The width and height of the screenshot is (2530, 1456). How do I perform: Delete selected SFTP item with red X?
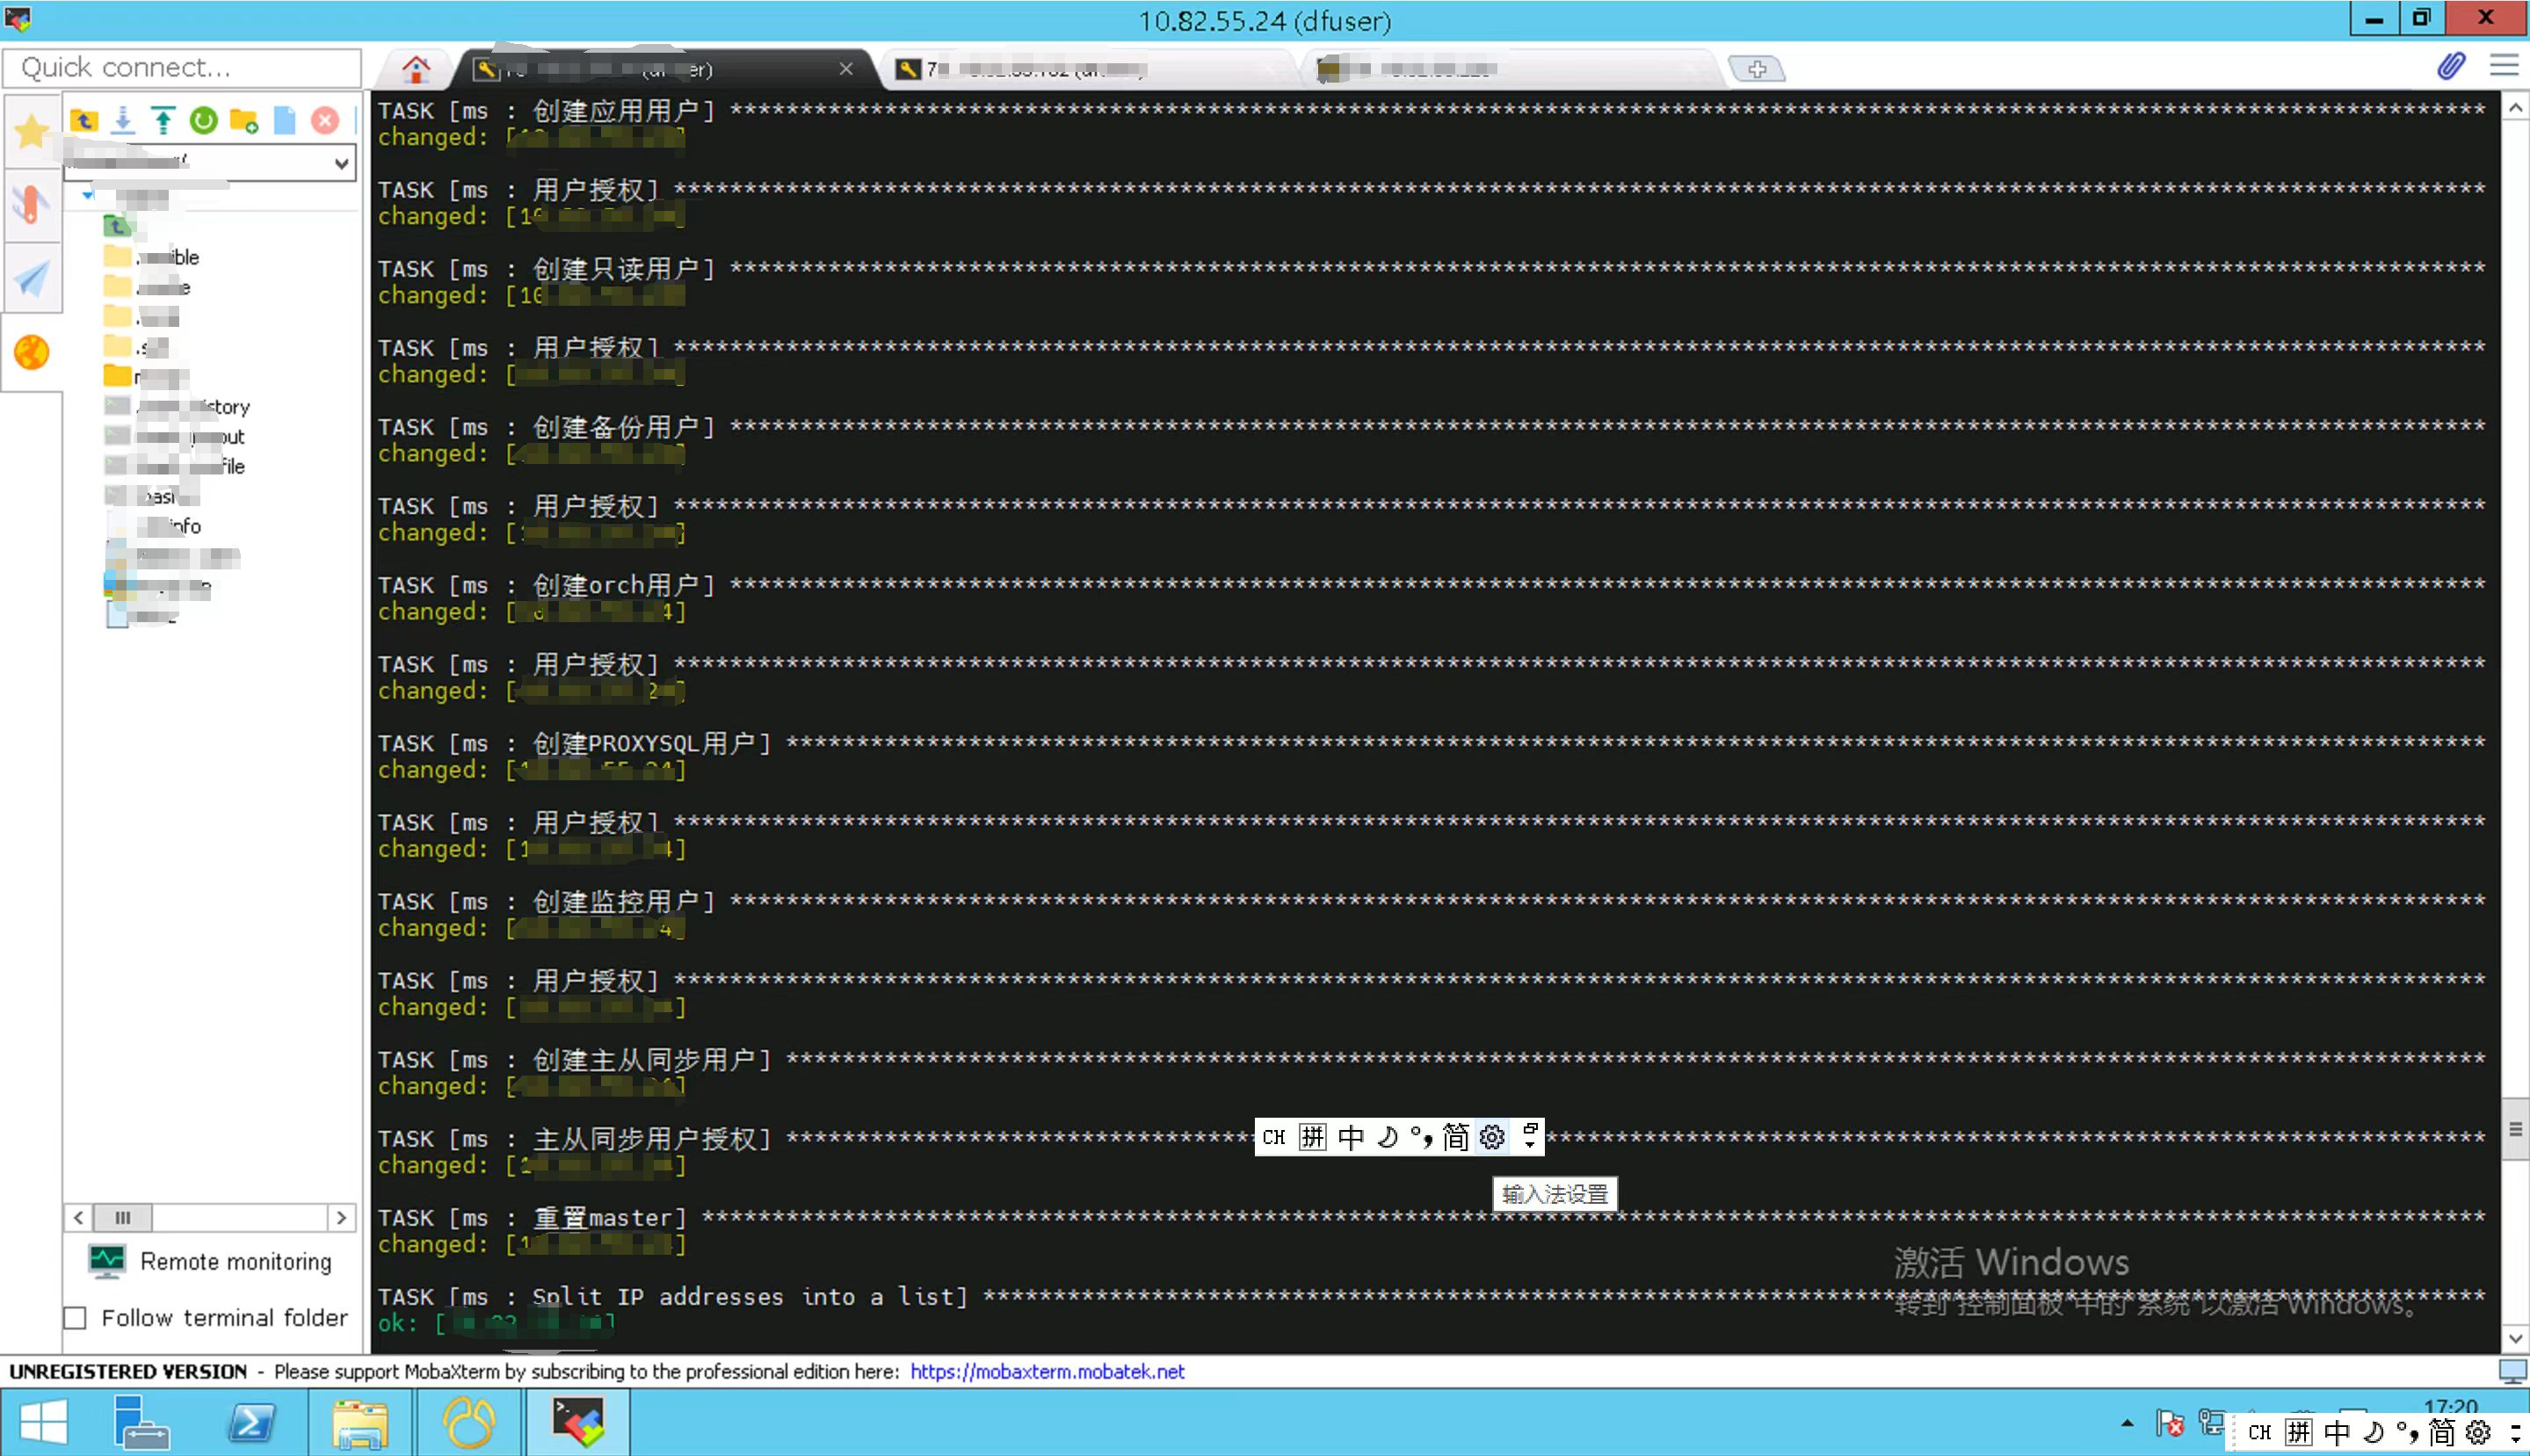tap(325, 121)
